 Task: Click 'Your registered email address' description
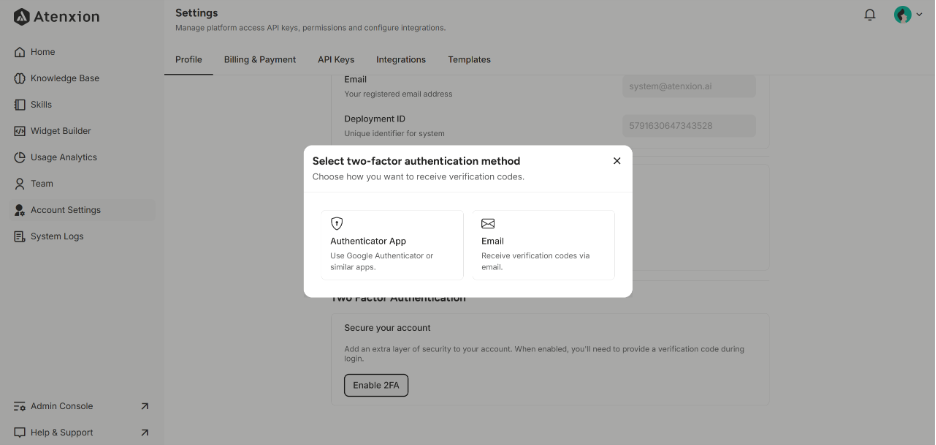[398, 94]
